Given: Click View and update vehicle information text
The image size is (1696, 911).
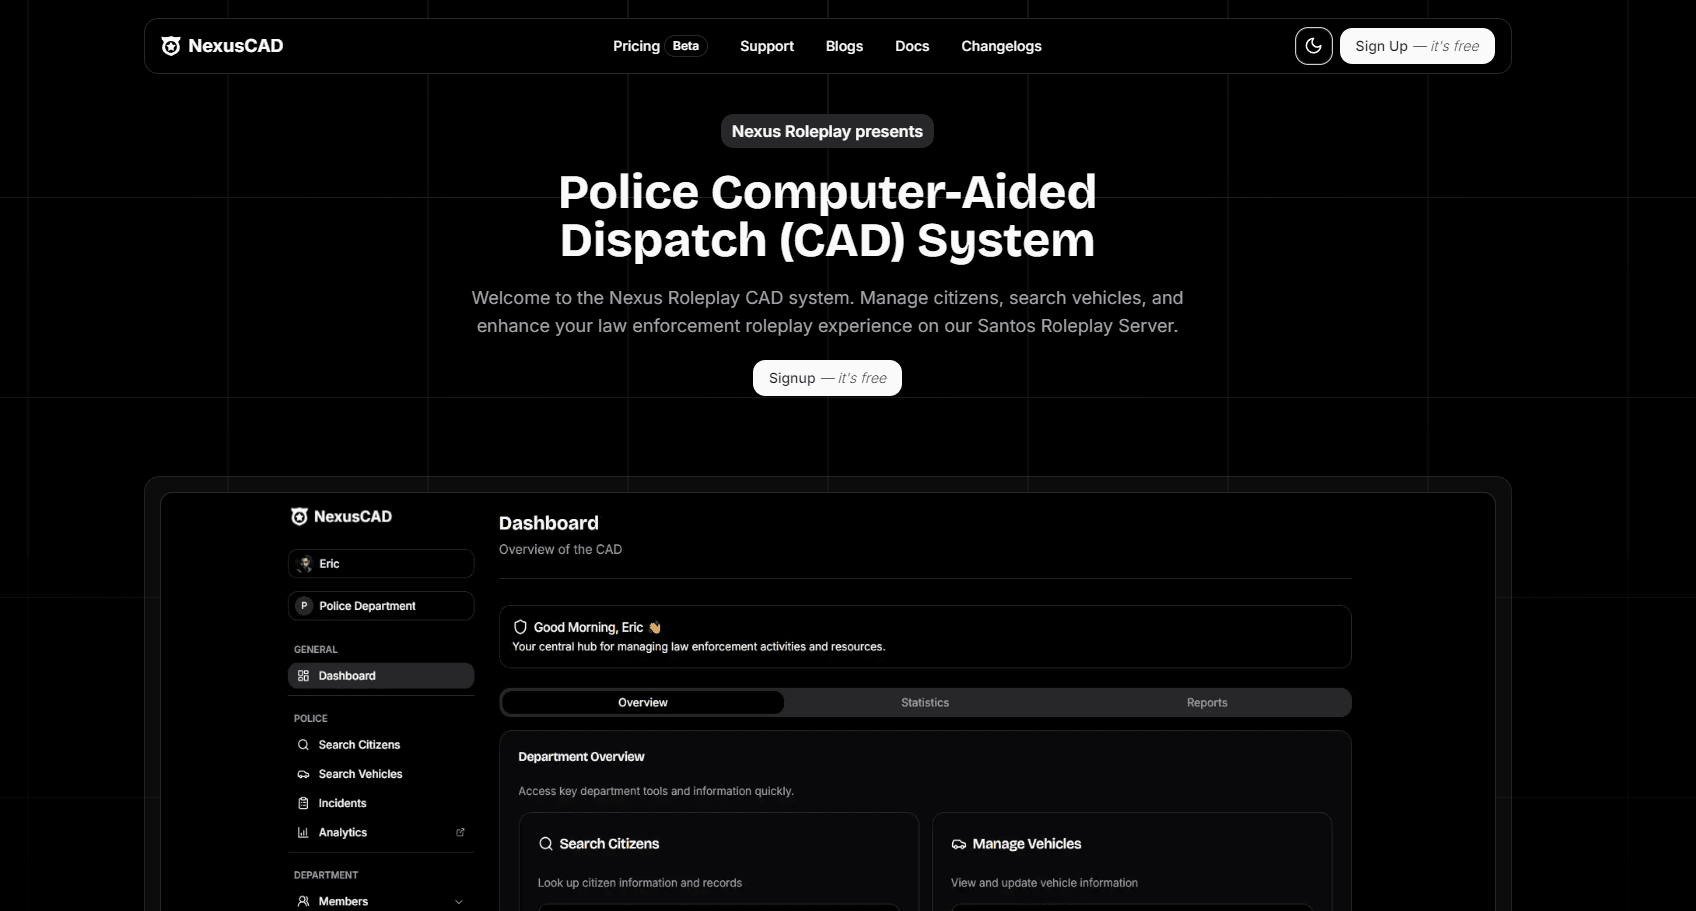Looking at the screenshot, I should (x=1044, y=883).
